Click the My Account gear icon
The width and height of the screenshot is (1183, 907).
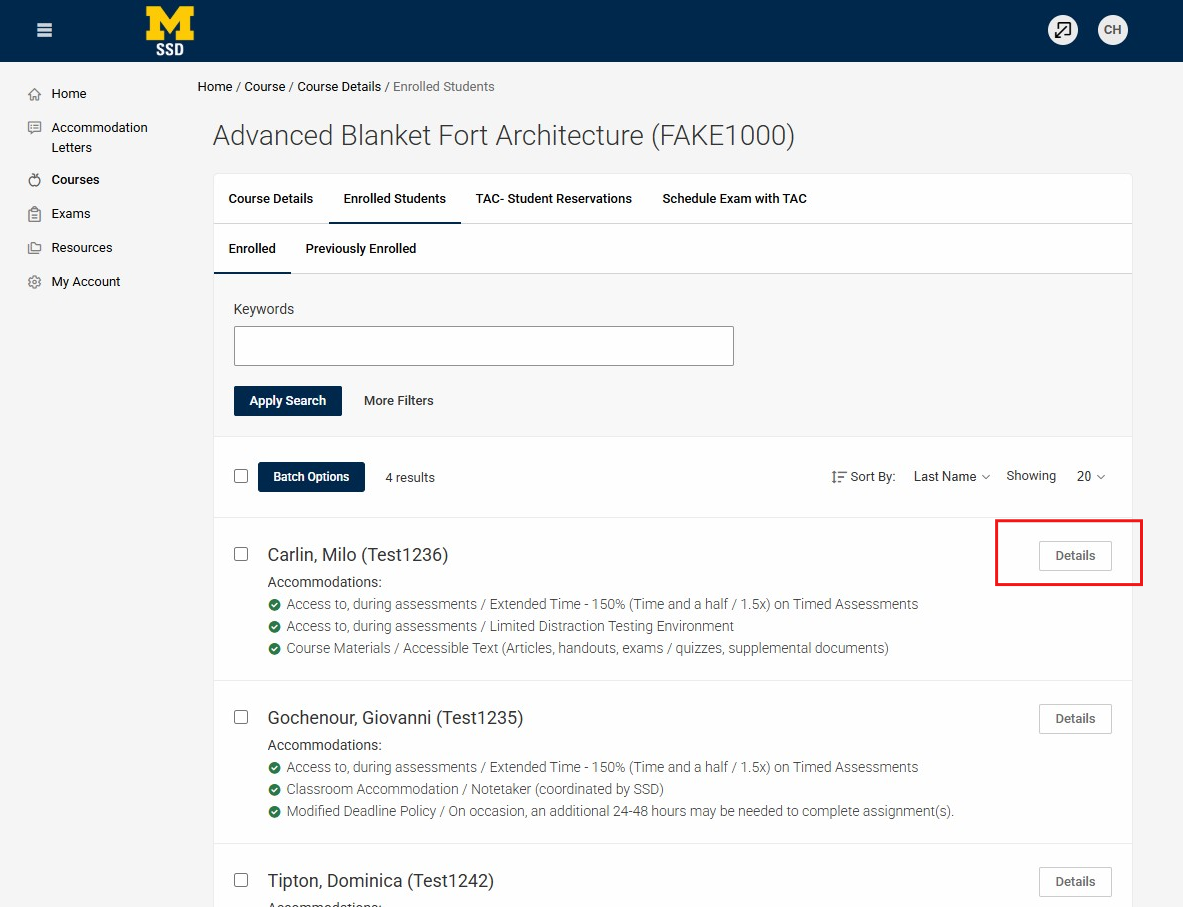point(35,281)
